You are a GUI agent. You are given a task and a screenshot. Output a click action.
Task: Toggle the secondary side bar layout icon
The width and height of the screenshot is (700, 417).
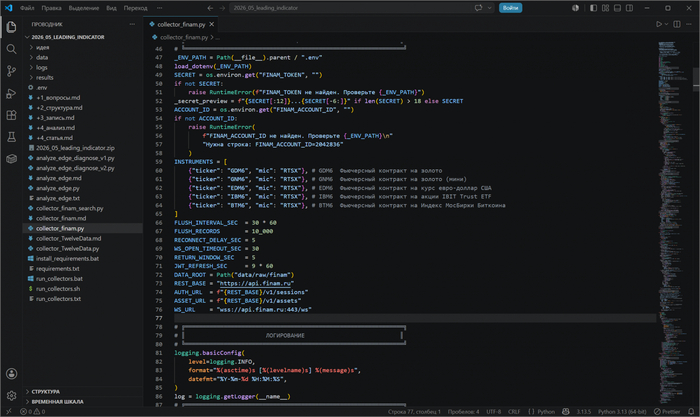coord(629,8)
